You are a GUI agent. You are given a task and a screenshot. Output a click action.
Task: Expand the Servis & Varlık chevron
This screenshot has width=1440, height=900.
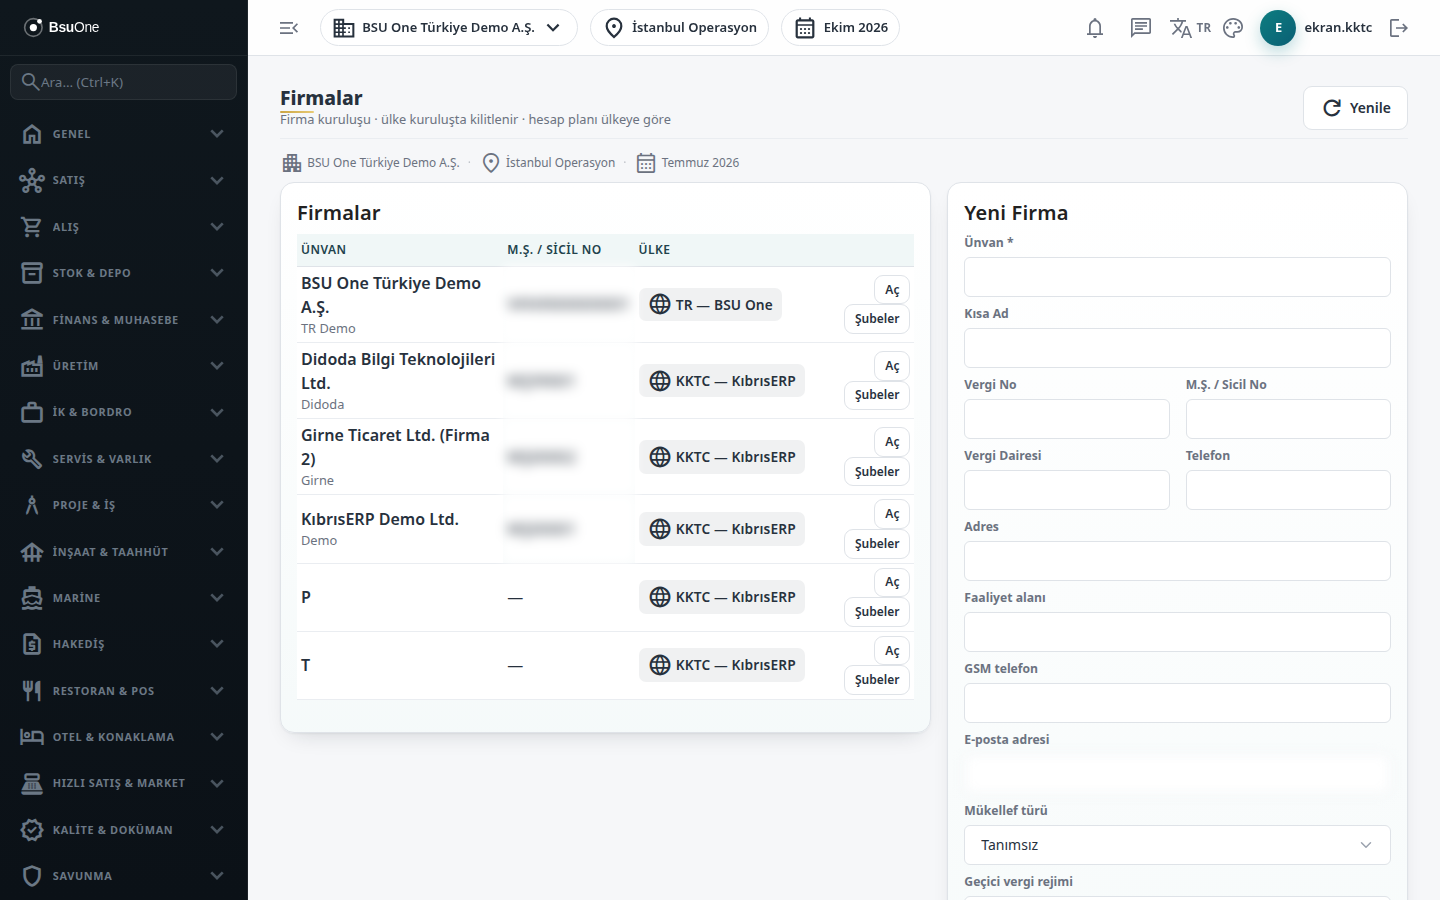217,459
